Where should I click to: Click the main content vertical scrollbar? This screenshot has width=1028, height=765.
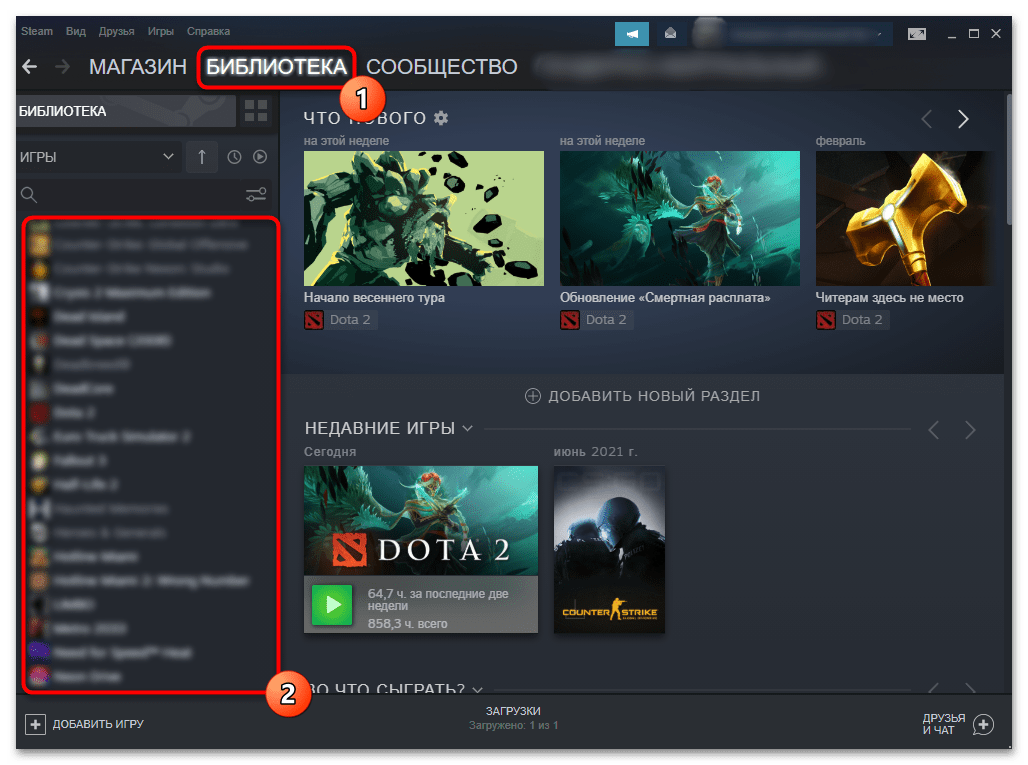click(x=1009, y=161)
